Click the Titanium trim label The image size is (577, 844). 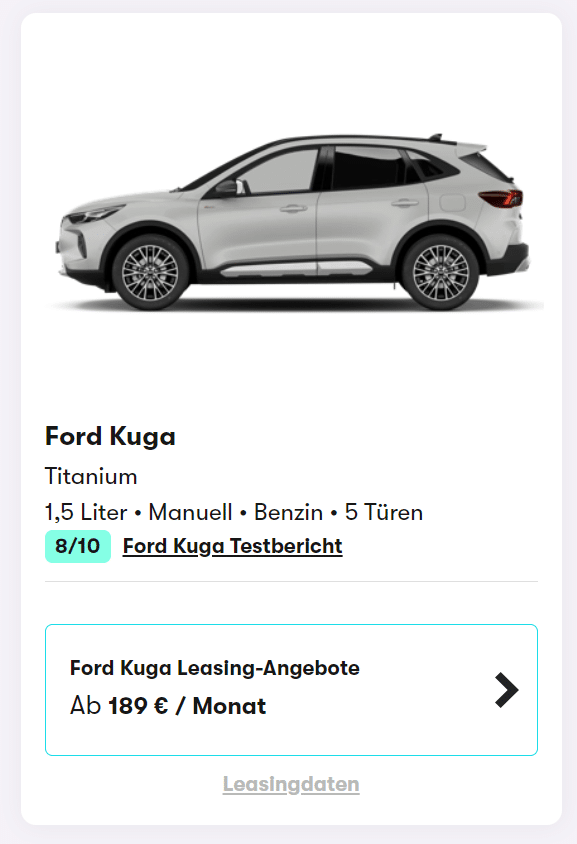[x=91, y=476]
